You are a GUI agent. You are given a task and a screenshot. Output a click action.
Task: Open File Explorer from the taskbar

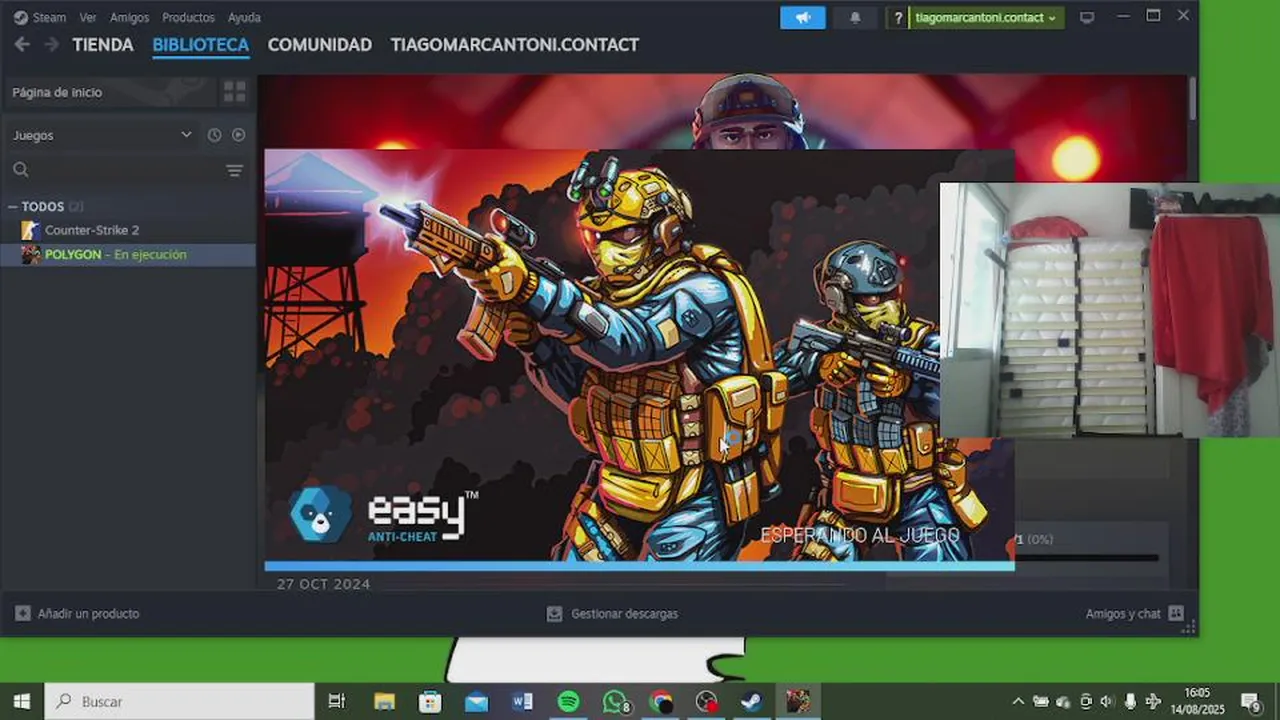384,701
